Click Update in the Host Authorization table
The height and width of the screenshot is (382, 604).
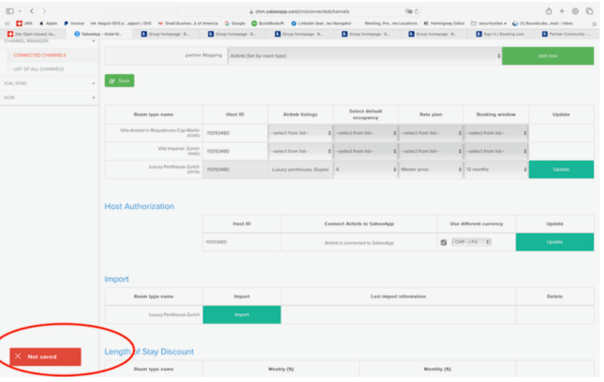point(555,242)
